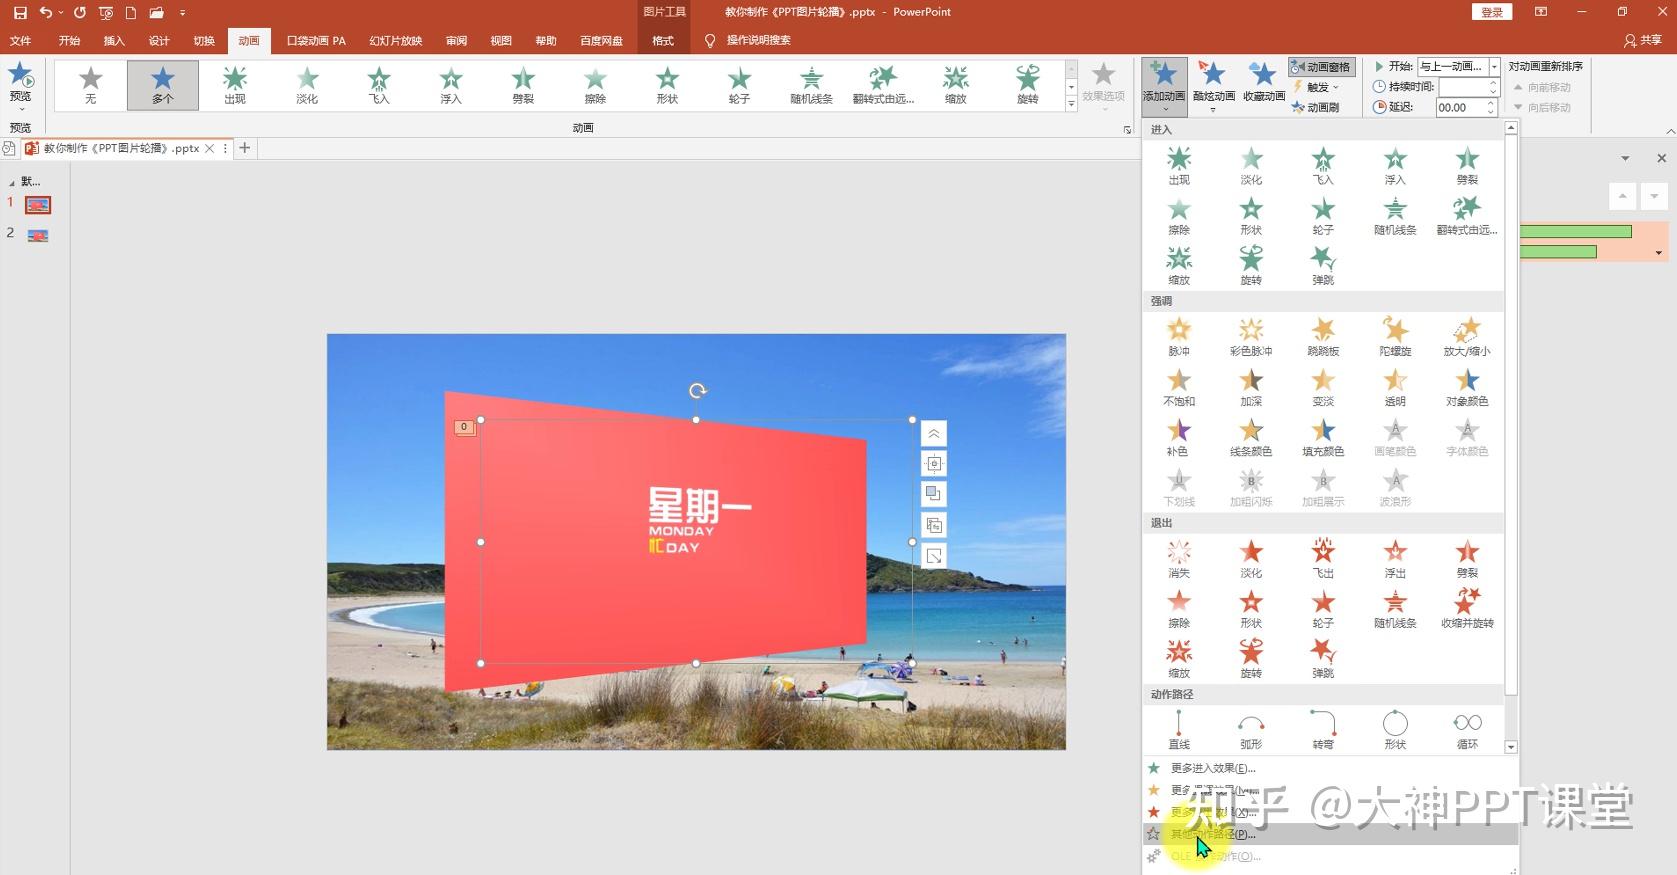1677x875 pixels.
Task: Choose the 陀螺旋 spin effect
Action: coord(1395,337)
